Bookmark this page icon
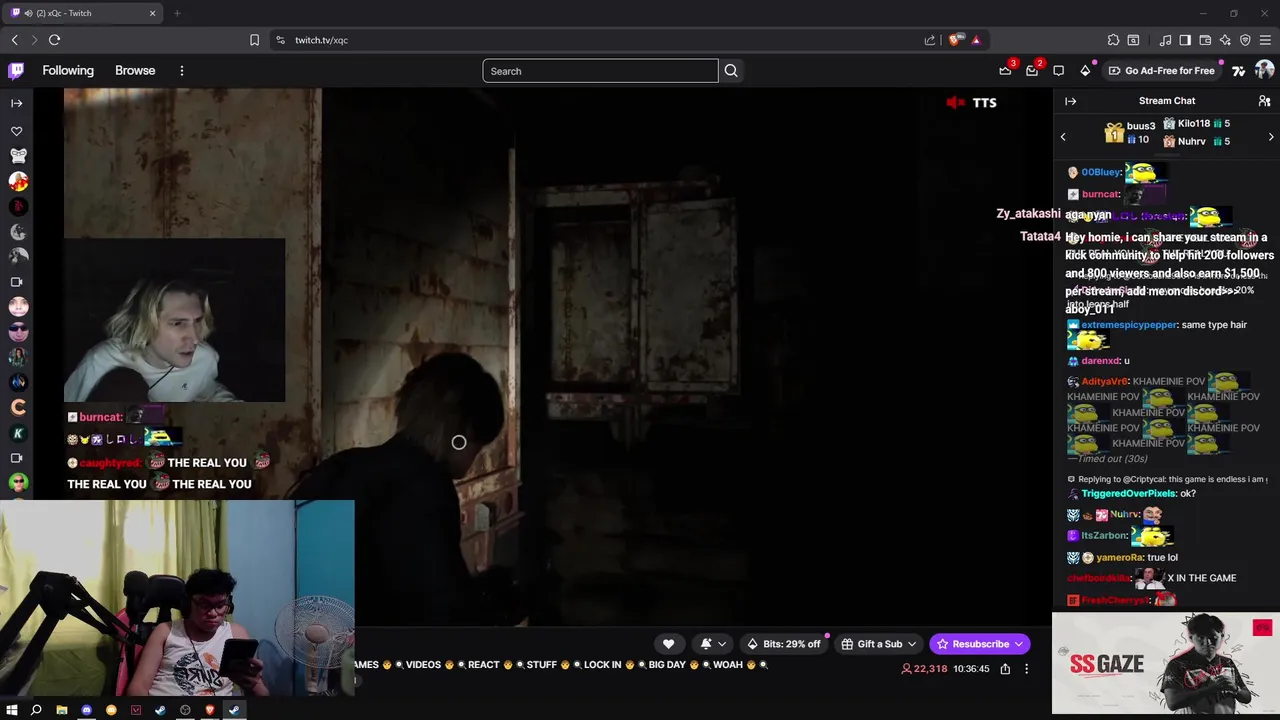The image size is (1280, 720). 254,40
